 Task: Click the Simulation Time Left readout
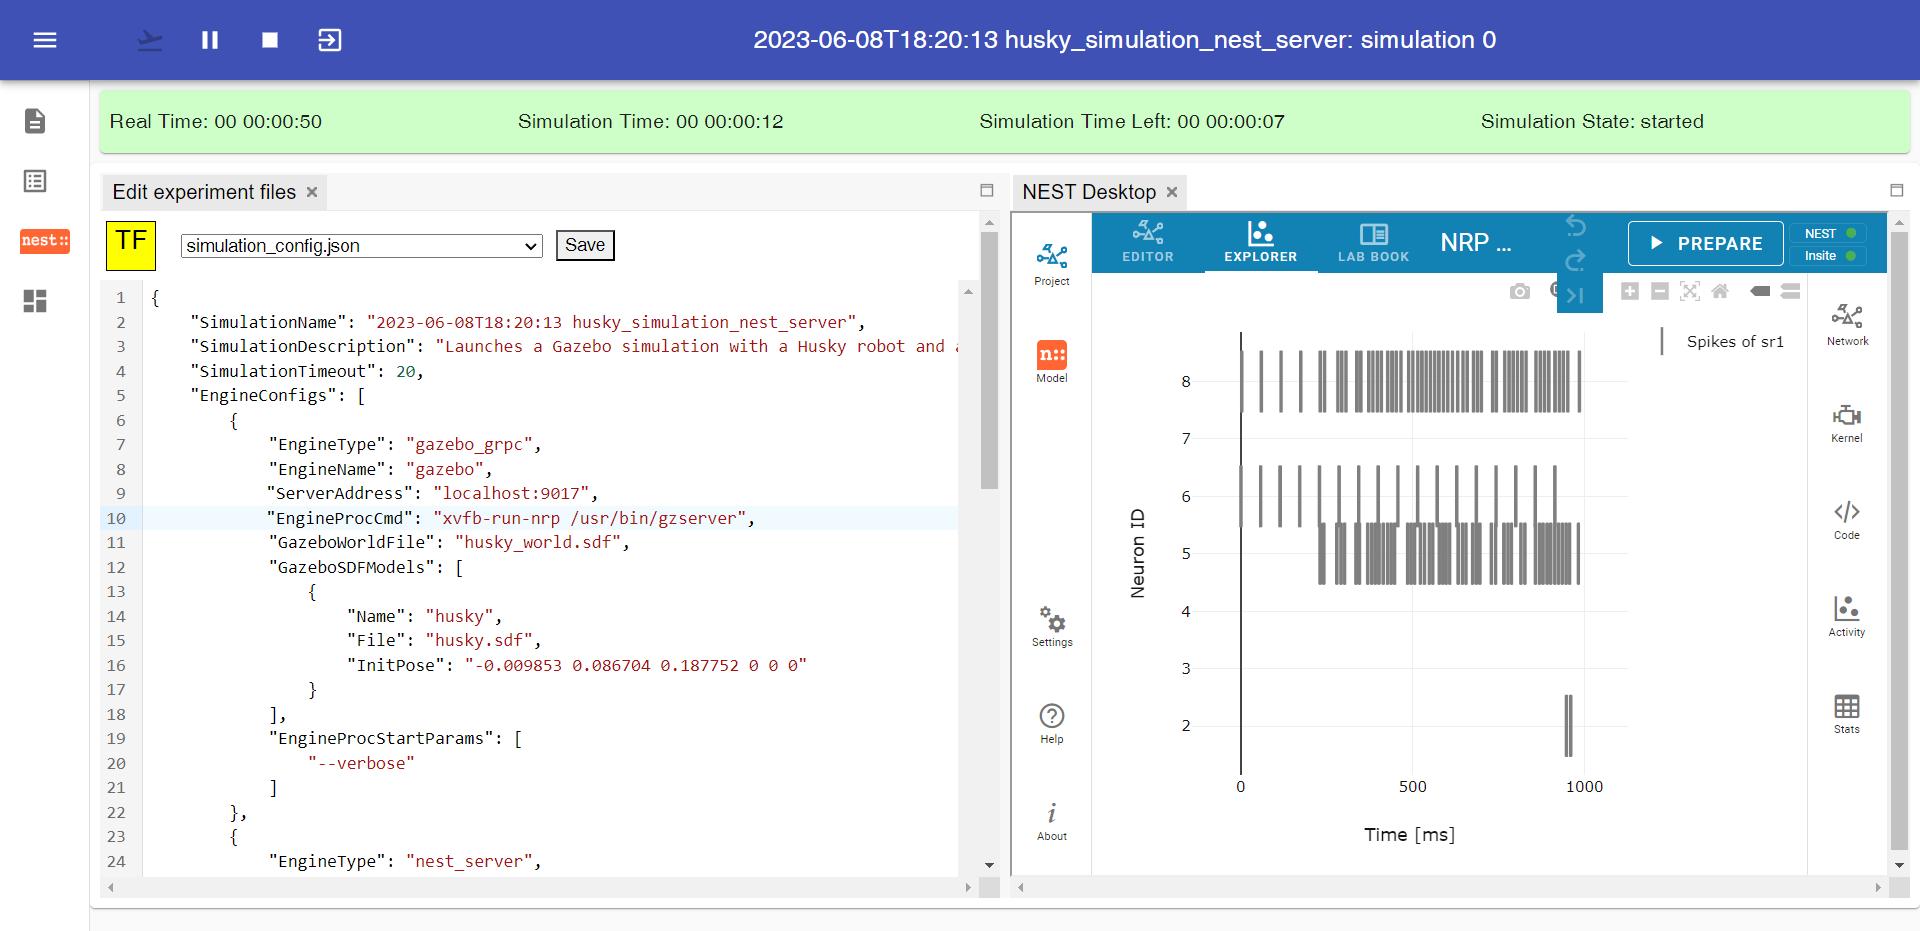click(x=1132, y=122)
